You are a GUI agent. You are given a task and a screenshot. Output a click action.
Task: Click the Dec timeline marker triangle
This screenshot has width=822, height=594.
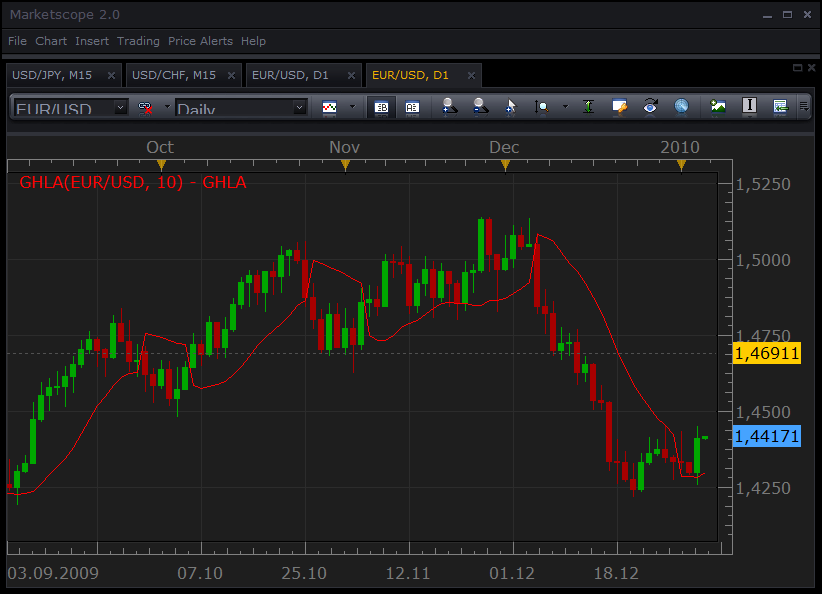505,166
